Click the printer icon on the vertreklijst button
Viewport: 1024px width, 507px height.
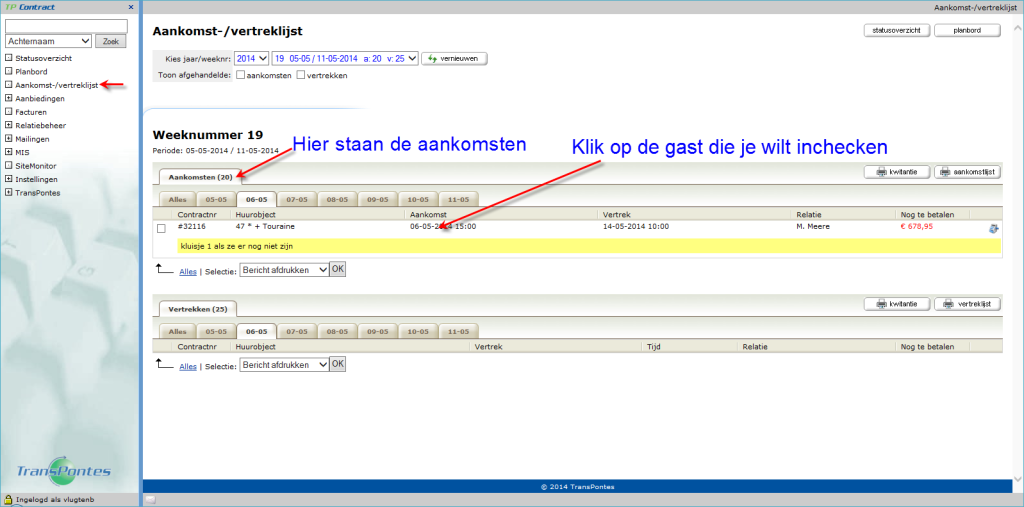(946, 304)
